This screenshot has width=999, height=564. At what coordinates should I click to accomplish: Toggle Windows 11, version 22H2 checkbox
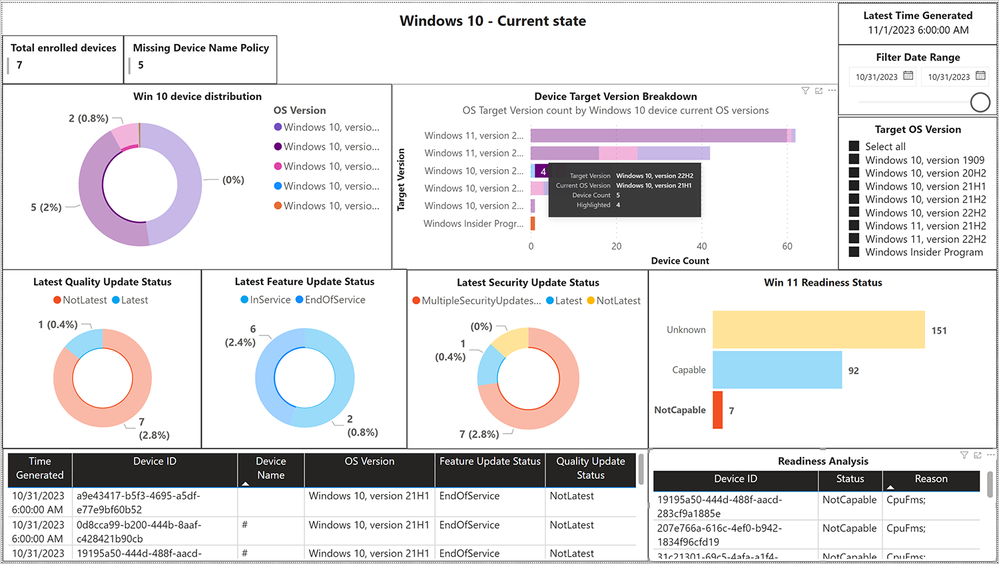click(854, 238)
